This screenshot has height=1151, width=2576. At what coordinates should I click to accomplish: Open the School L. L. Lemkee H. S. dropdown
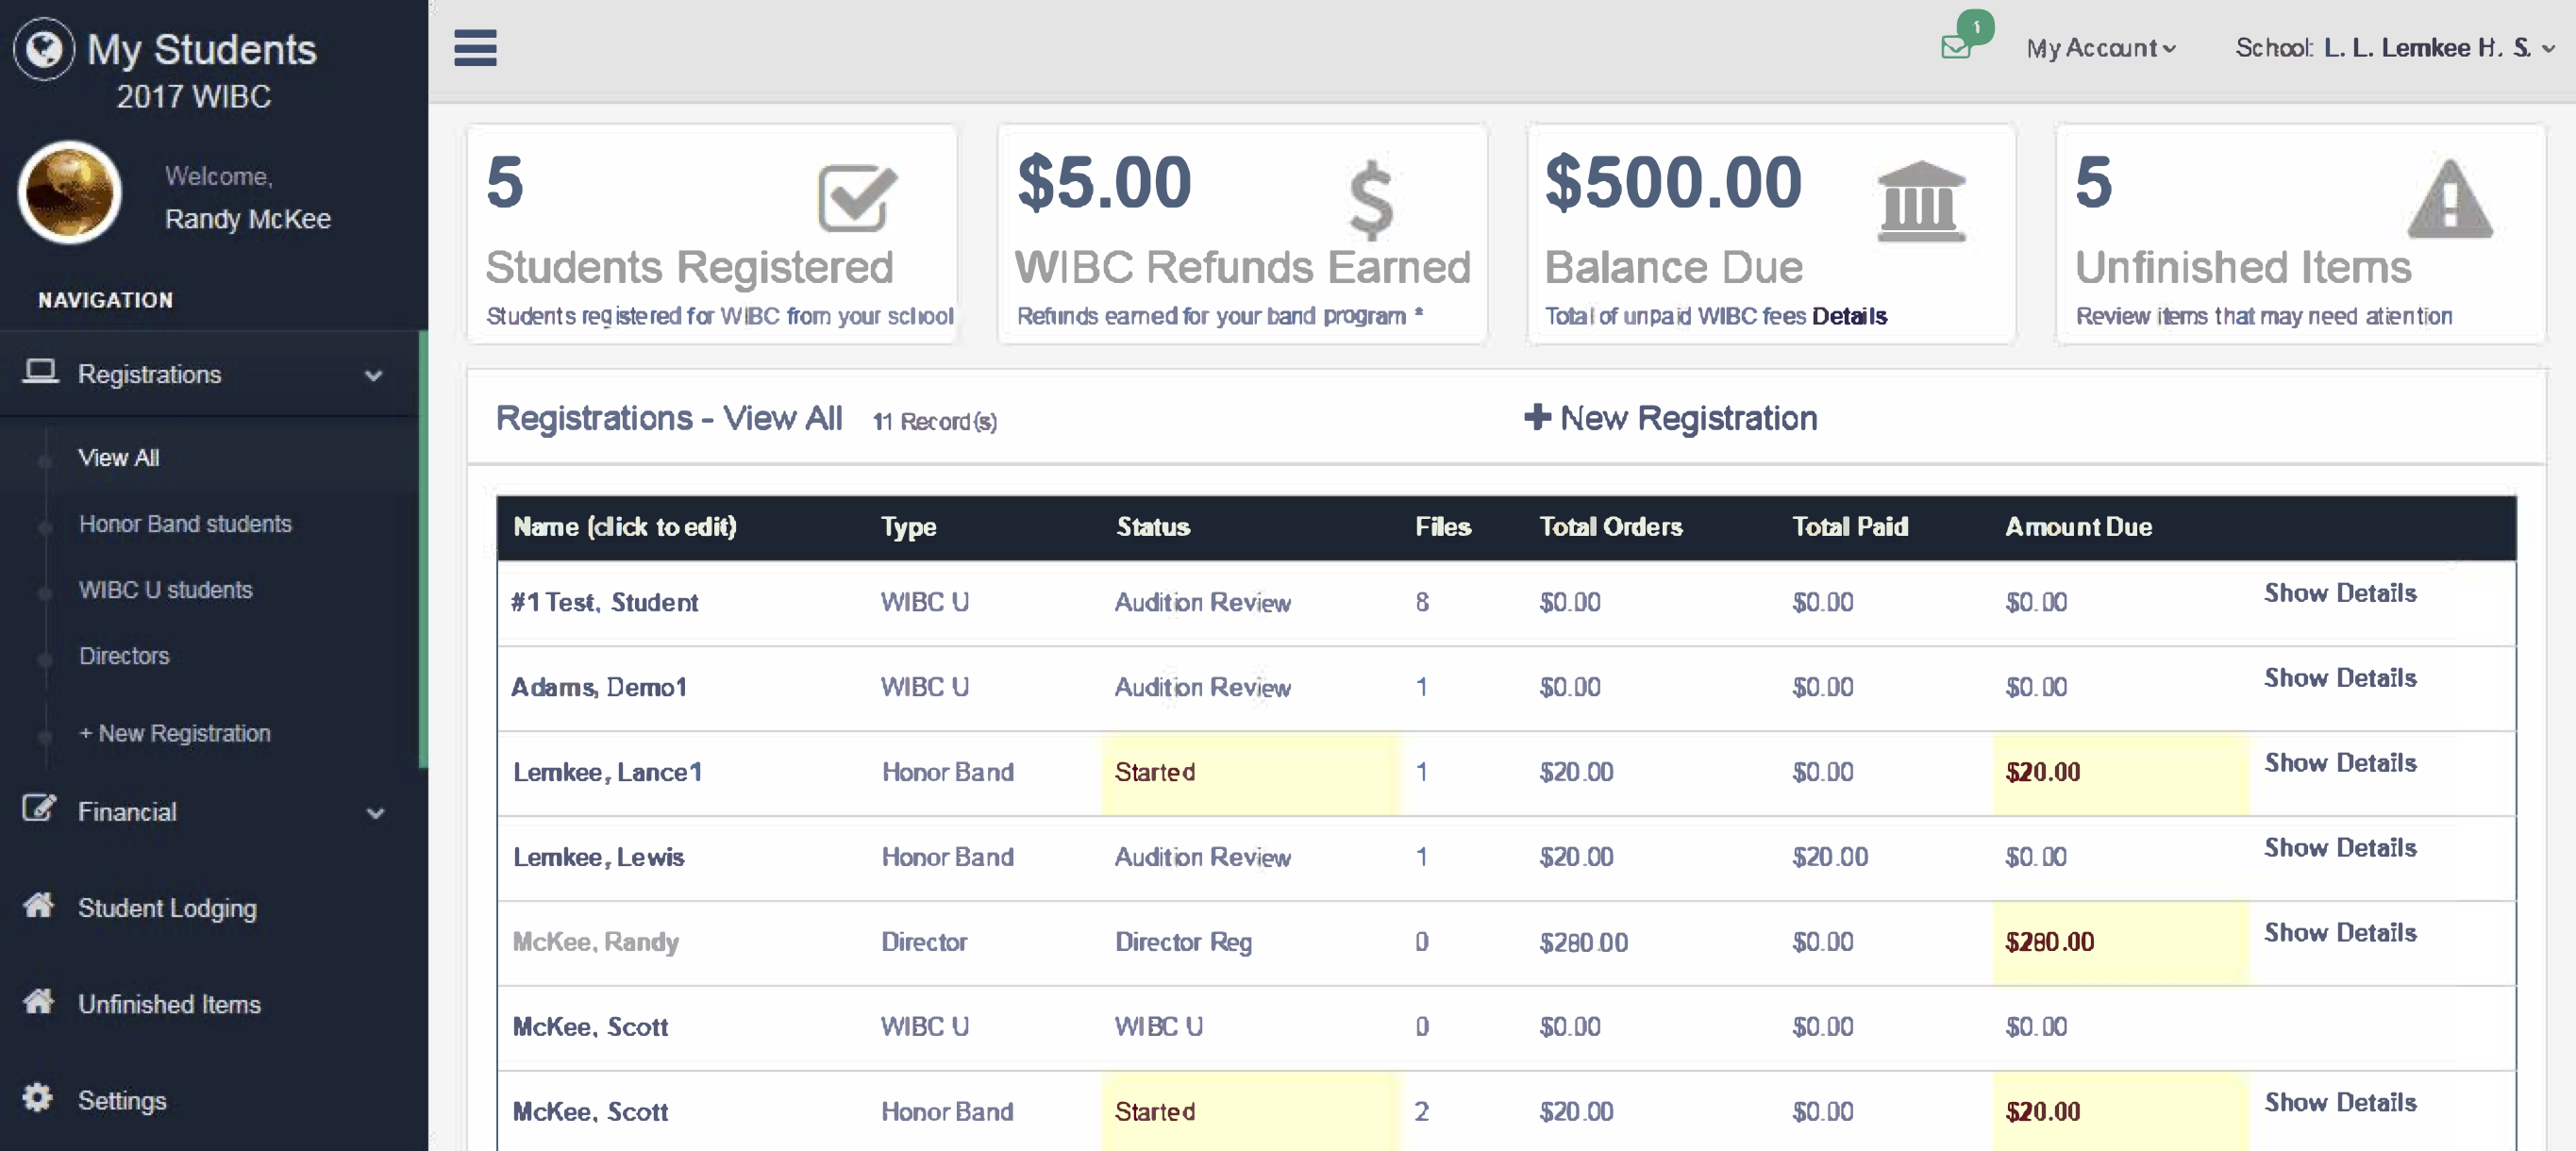(2395, 48)
